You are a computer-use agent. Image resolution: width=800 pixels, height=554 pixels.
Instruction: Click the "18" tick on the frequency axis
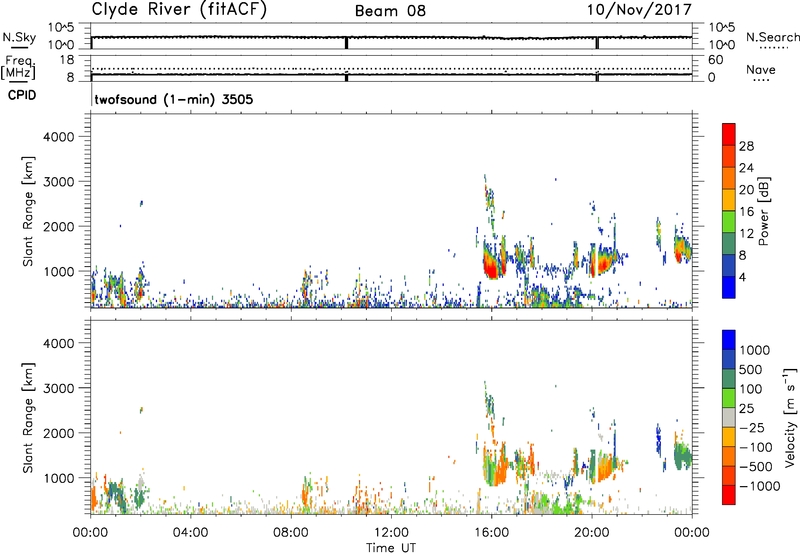(66, 60)
